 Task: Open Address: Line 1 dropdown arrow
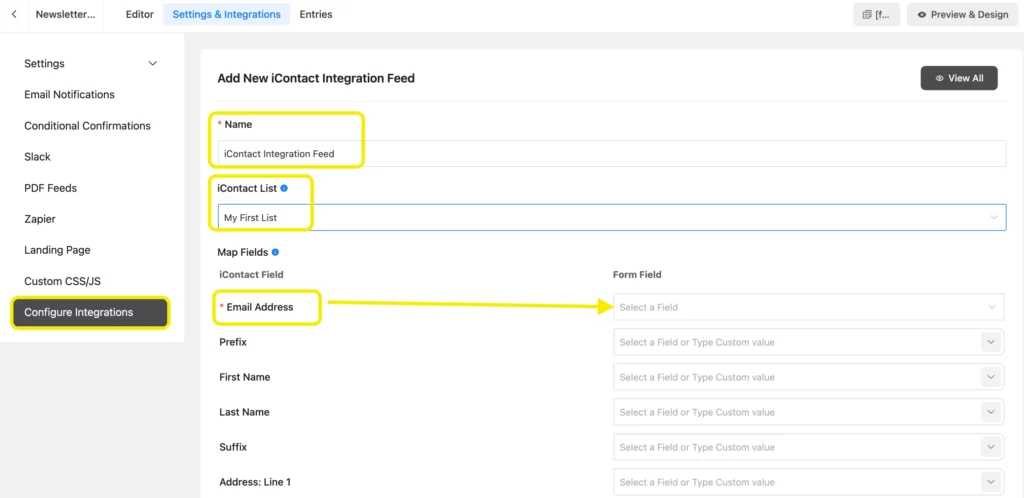(991, 482)
